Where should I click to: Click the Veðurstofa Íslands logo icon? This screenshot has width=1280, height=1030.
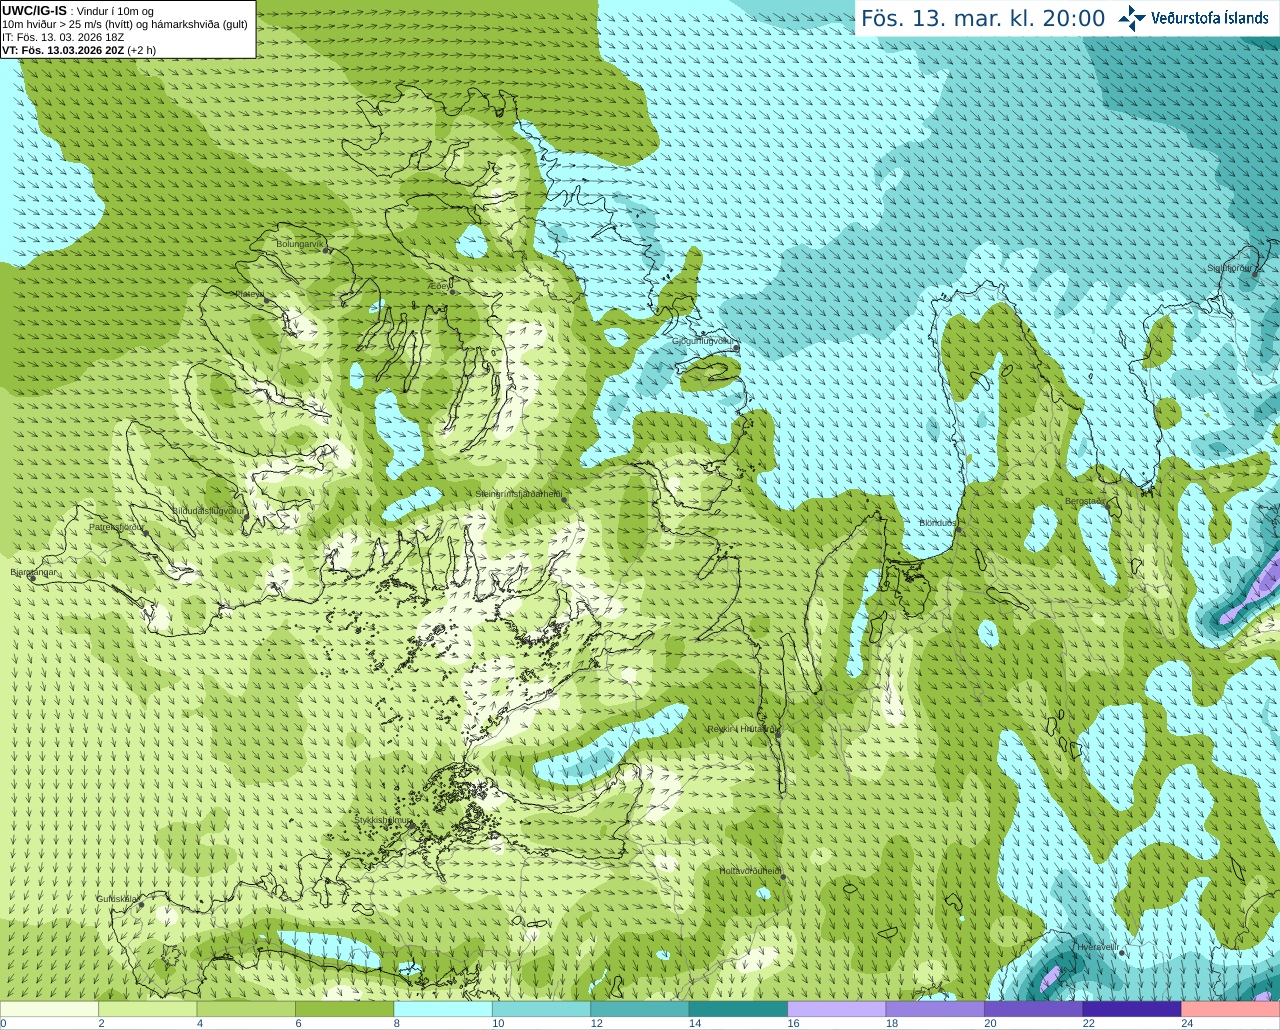pyautogui.click(x=1132, y=18)
